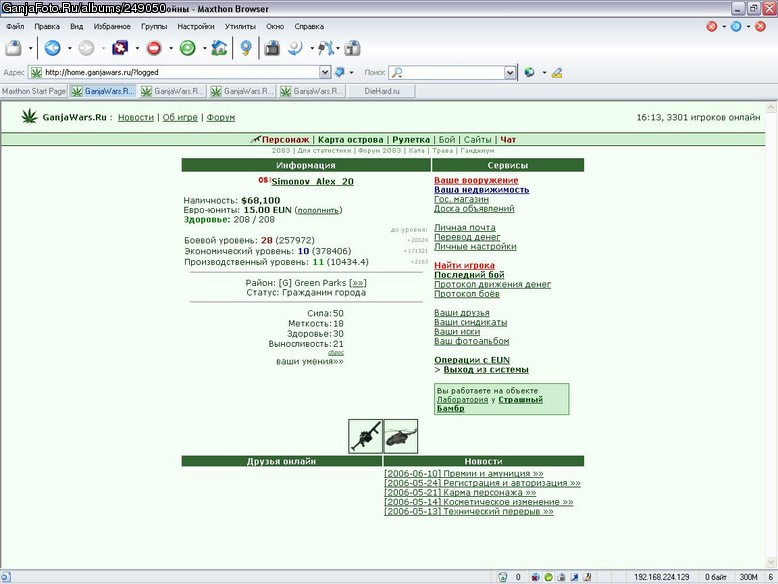Open the address bar URL dropdown

[x=325, y=72]
